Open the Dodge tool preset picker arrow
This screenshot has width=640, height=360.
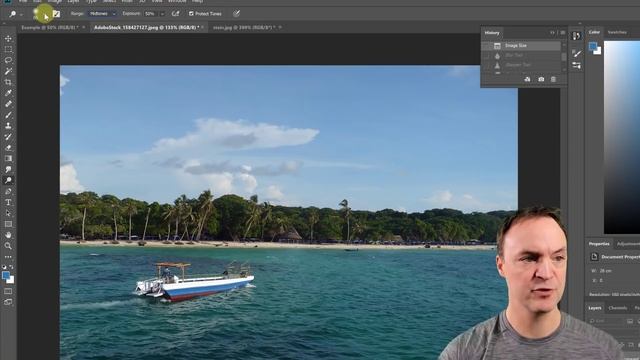click(x=22, y=14)
